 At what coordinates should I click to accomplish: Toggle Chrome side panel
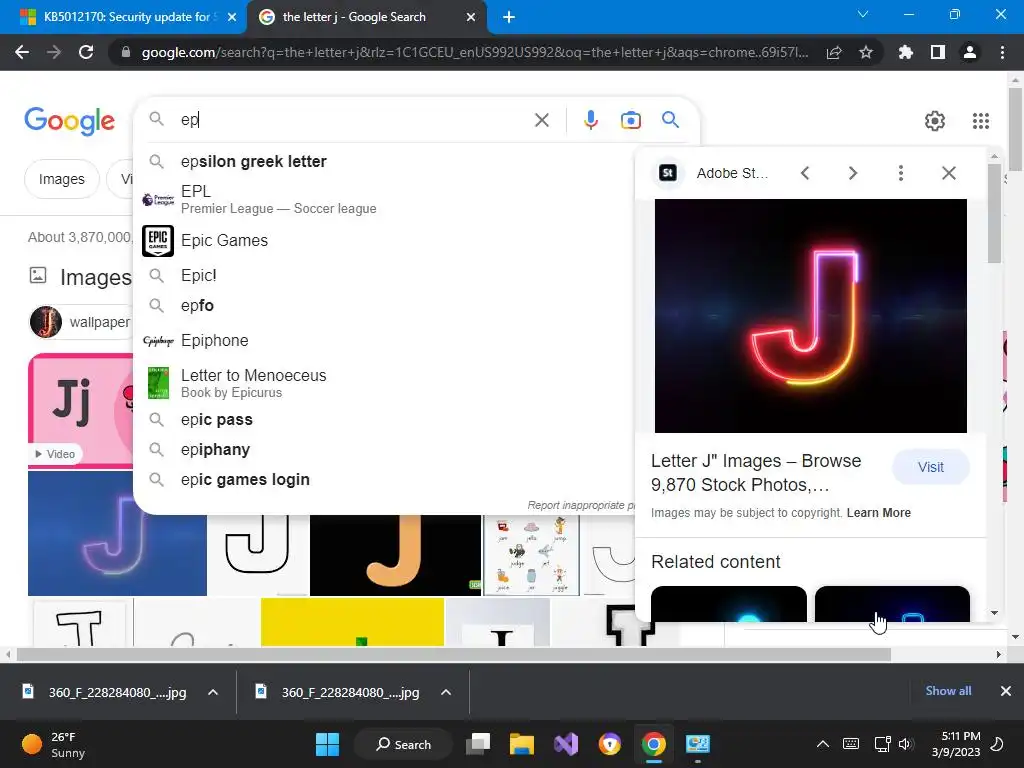pos(937,52)
